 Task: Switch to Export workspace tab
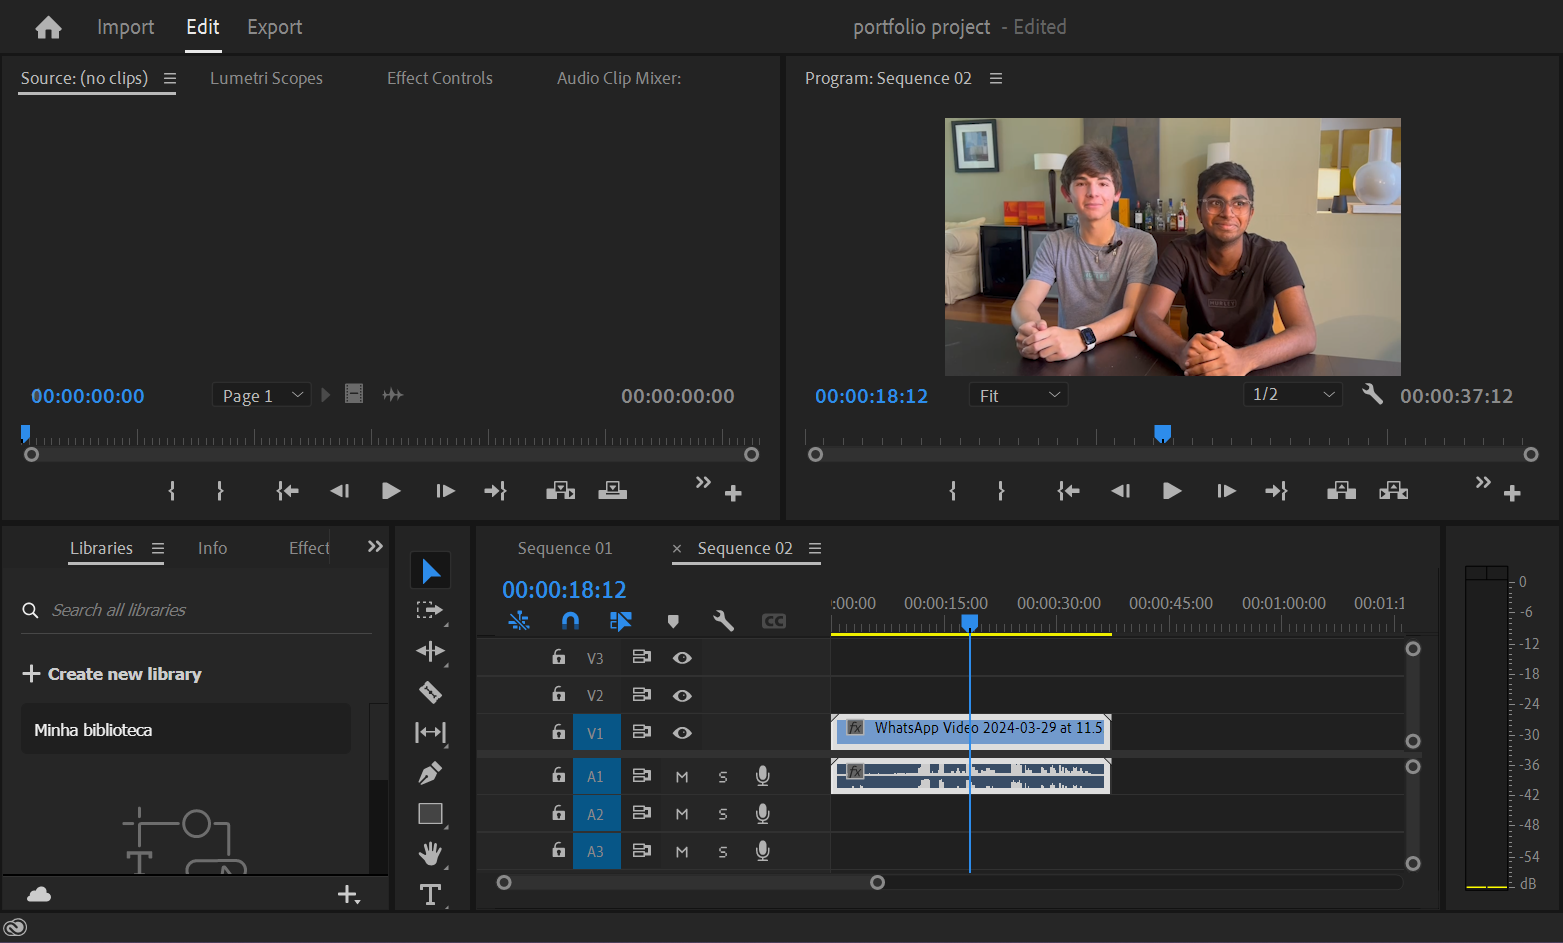click(275, 27)
